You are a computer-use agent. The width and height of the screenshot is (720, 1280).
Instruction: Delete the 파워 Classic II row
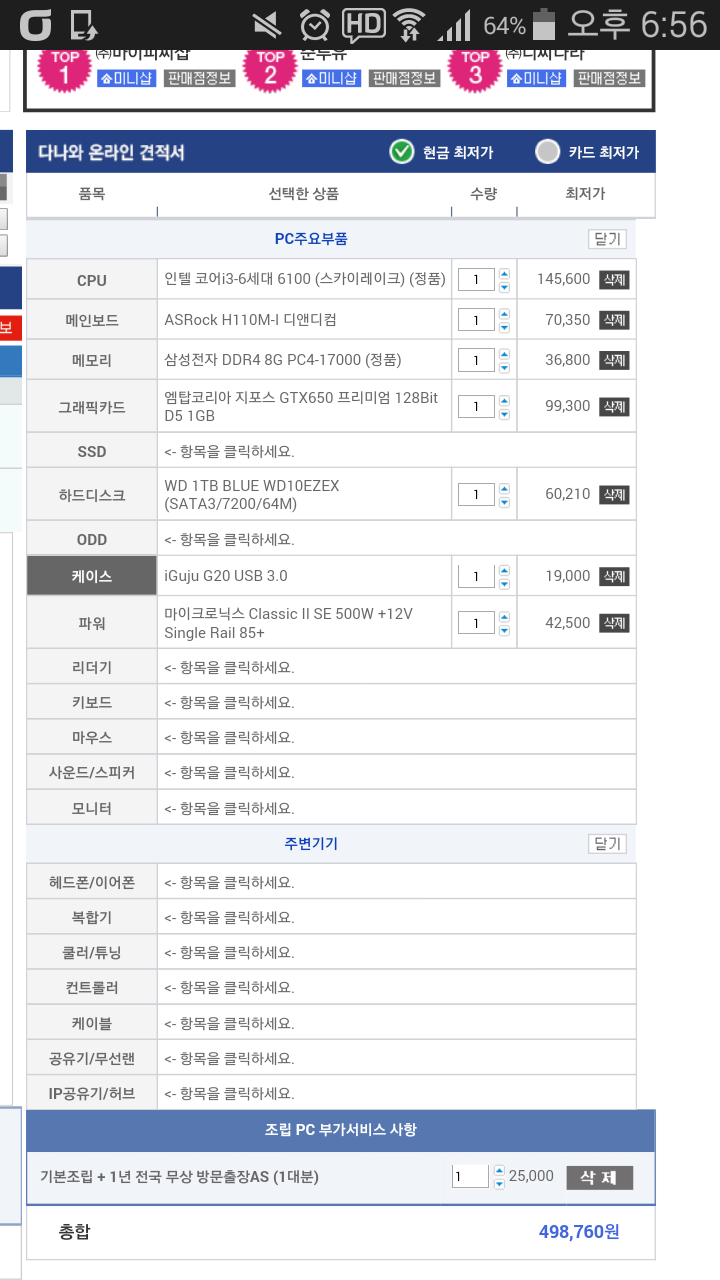tap(614, 623)
